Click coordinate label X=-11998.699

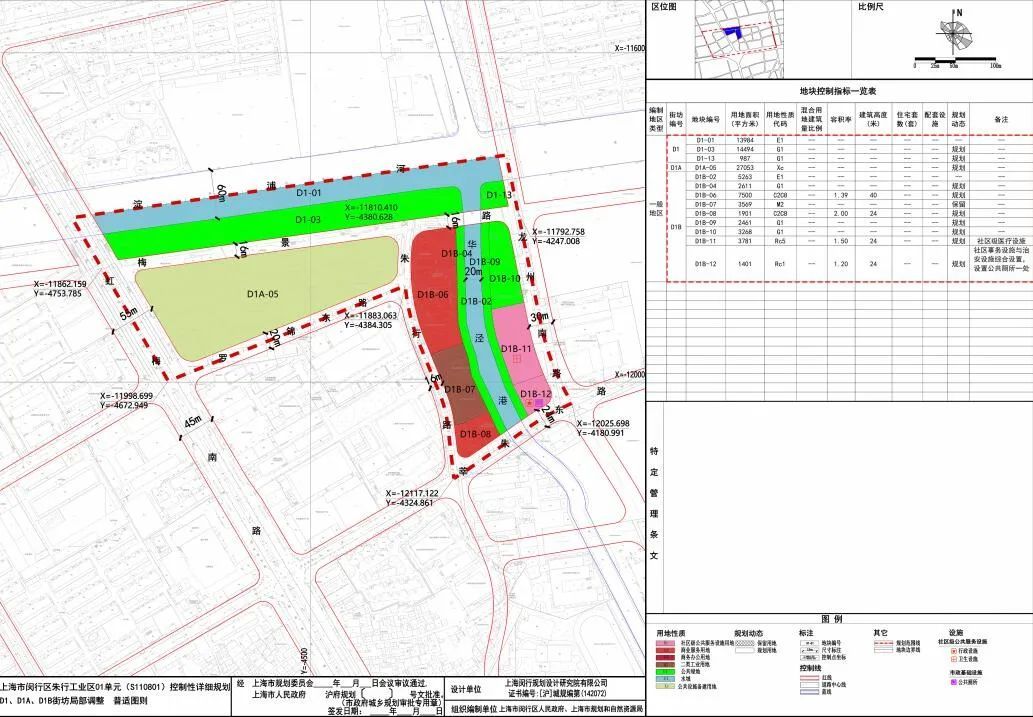[x=126, y=396]
